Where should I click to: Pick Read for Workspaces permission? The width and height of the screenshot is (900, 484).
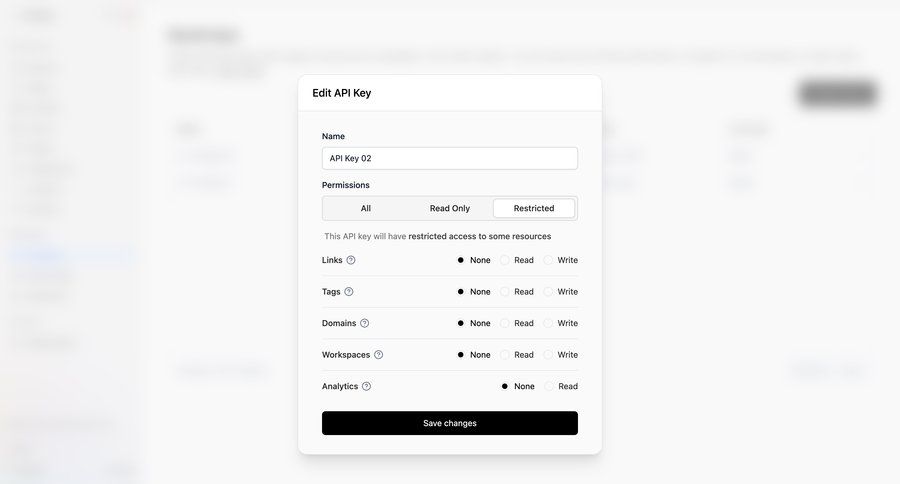coord(505,355)
